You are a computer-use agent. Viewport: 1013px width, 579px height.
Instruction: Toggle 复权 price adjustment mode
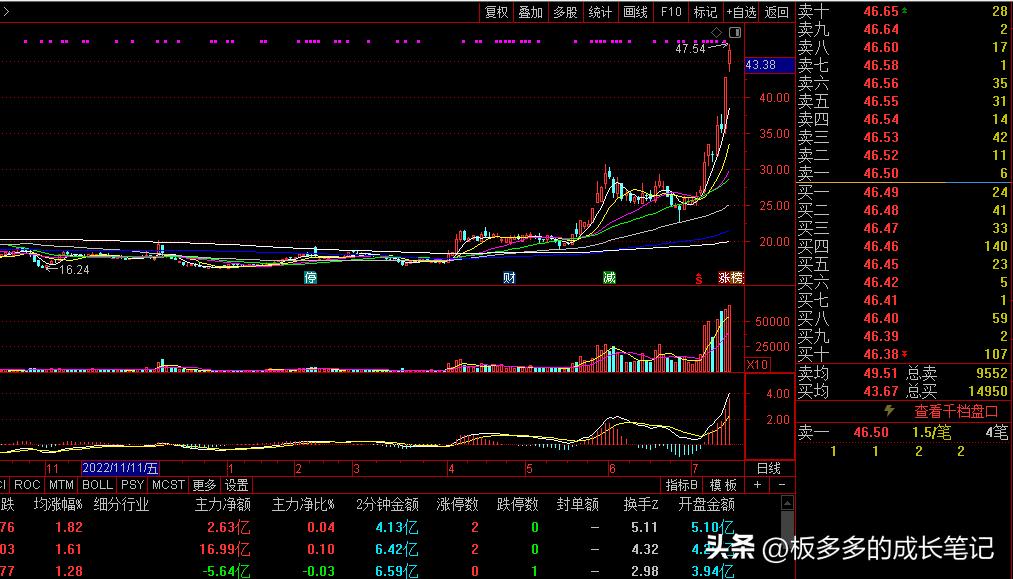[496, 12]
